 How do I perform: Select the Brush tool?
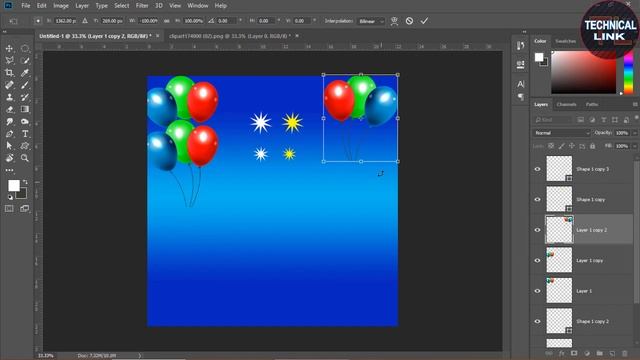(24, 85)
